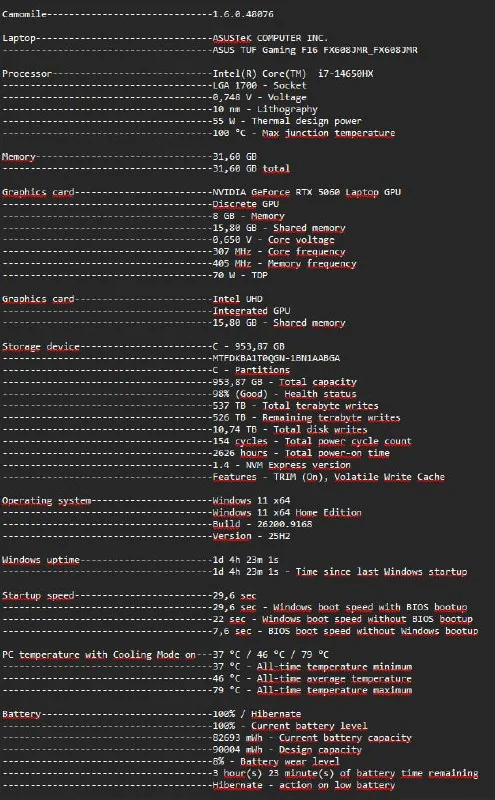Click the Windows 11 x64 Home Edition line
This screenshot has height=800, width=495.
(x=287, y=512)
